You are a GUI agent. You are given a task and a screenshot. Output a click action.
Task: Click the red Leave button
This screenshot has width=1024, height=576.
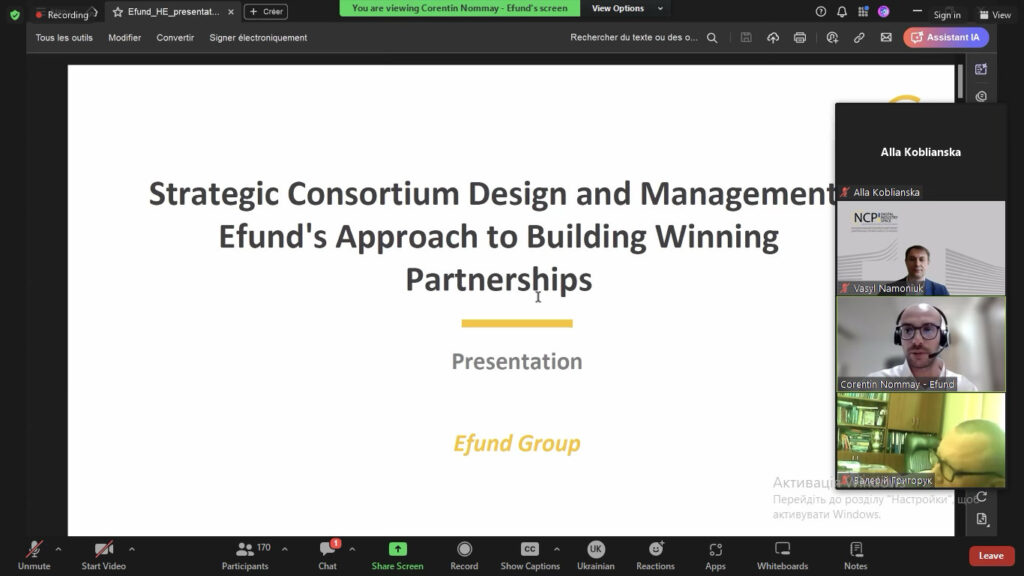click(x=991, y=556)
